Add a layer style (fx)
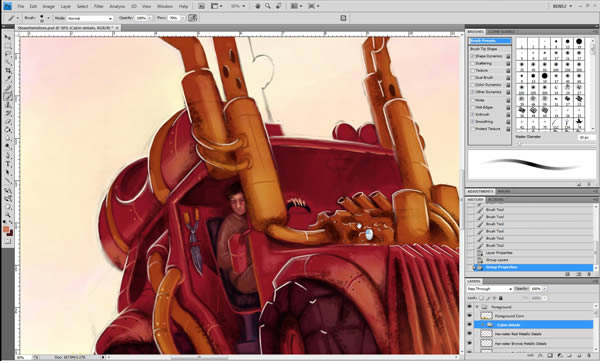This screenshot has width=600, height=361. point(541,356)
